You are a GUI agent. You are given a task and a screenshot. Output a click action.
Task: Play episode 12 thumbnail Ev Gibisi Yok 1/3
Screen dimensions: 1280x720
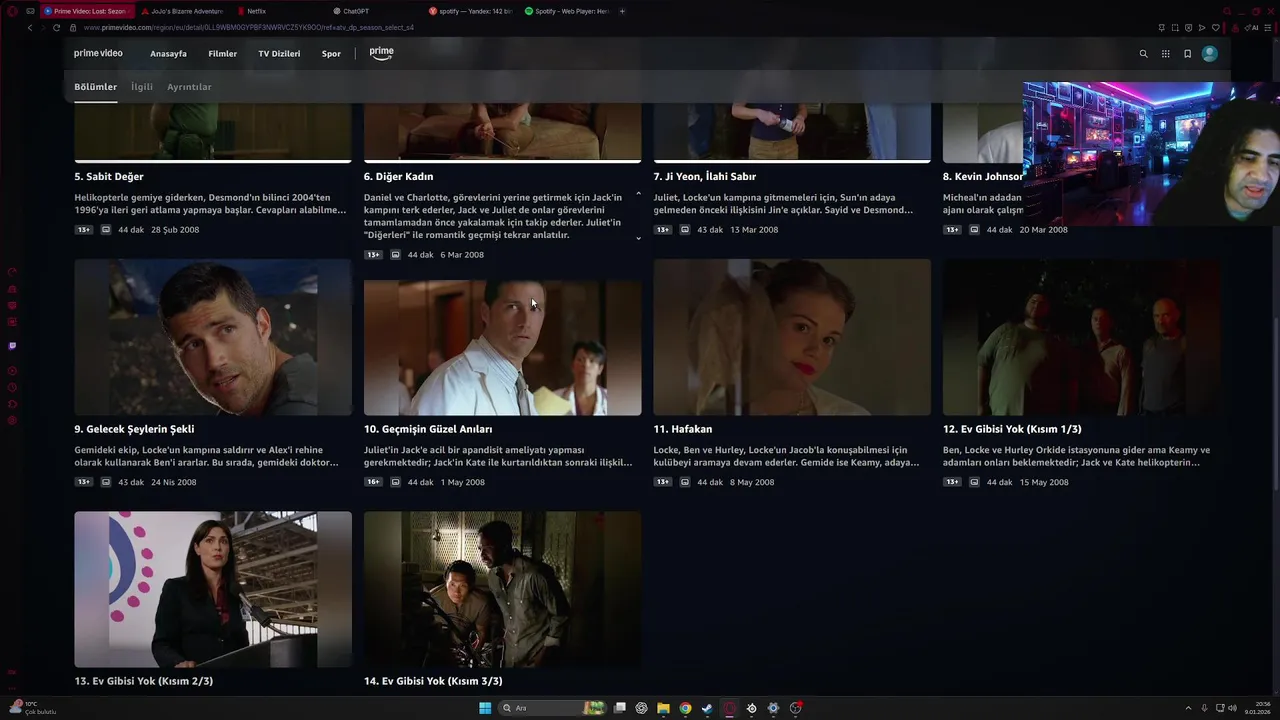click(x=1081, y=337)
